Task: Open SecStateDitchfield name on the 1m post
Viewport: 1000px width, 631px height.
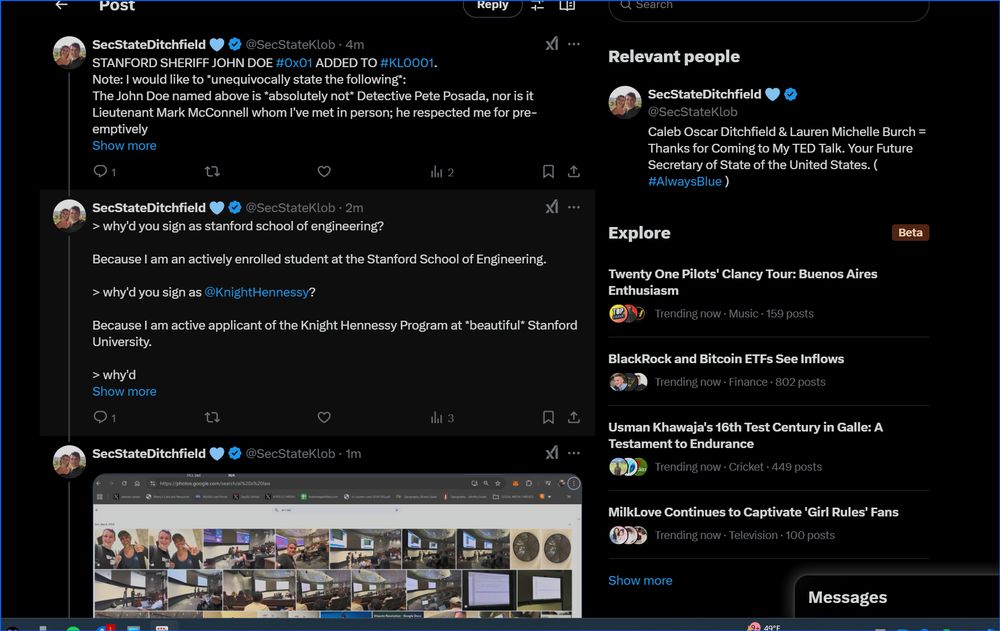Action: [149, 454]
